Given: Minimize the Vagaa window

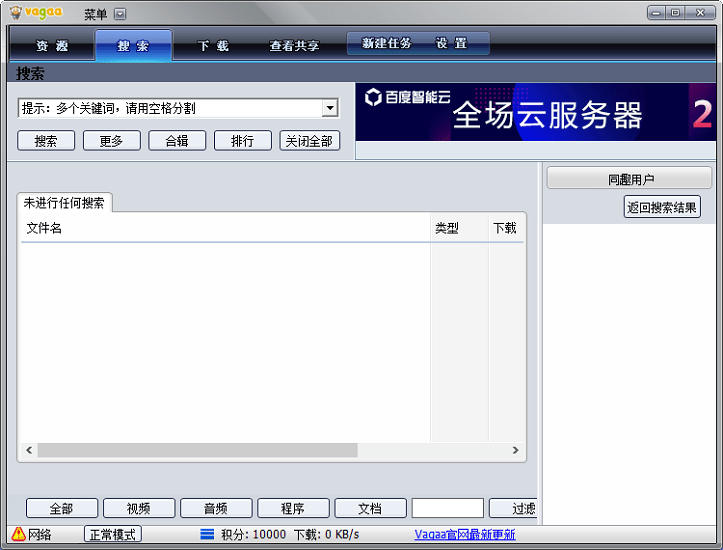Looking at the screenshot, I should [x=656, y=13].
